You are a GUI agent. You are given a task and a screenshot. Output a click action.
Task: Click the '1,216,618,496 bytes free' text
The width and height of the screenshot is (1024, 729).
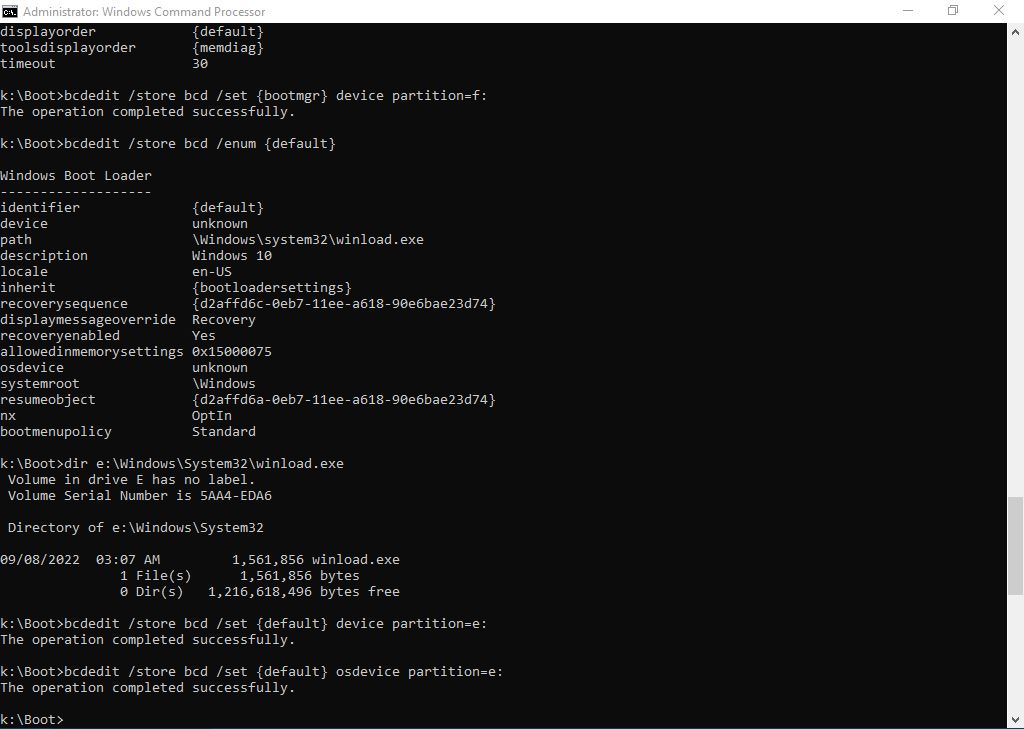point(303,592)
